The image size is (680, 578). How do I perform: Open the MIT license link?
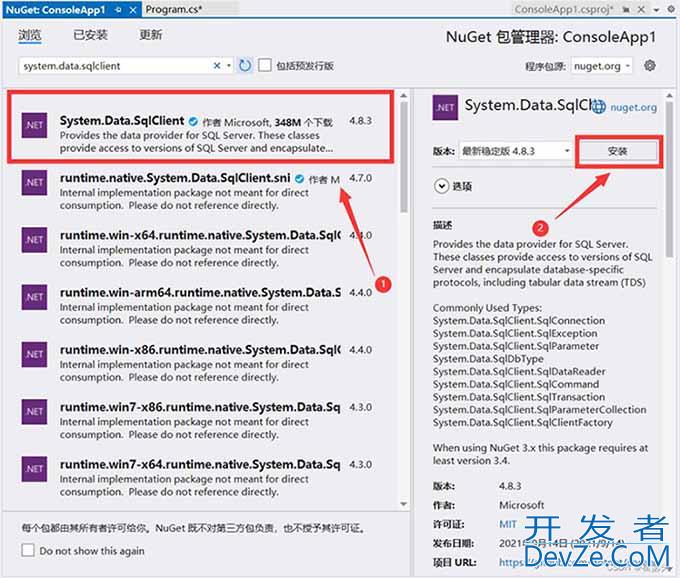(508, 524)
